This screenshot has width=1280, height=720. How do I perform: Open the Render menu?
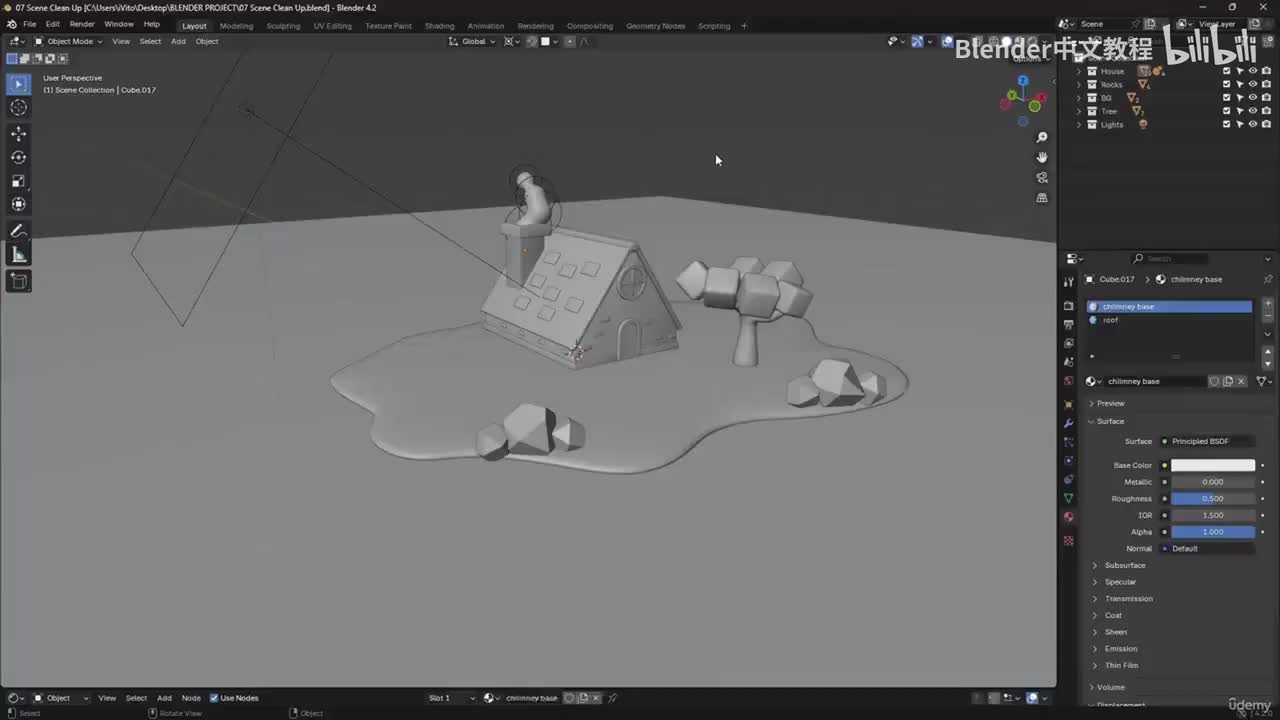click(82, 24)
